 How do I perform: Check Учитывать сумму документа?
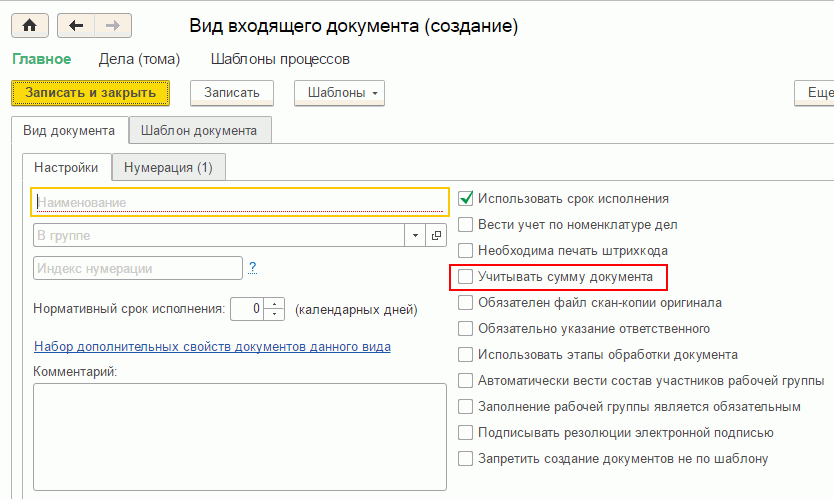[x=465, y=276]
